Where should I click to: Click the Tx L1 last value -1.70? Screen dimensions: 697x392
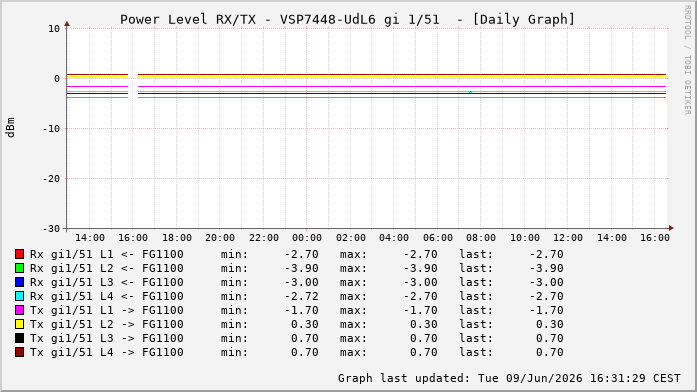coord(546,310)
